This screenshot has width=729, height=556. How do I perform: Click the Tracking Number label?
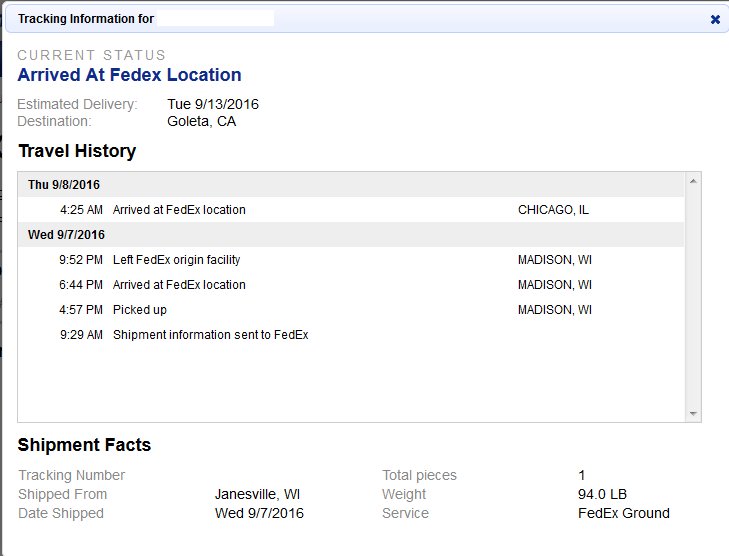72,475
